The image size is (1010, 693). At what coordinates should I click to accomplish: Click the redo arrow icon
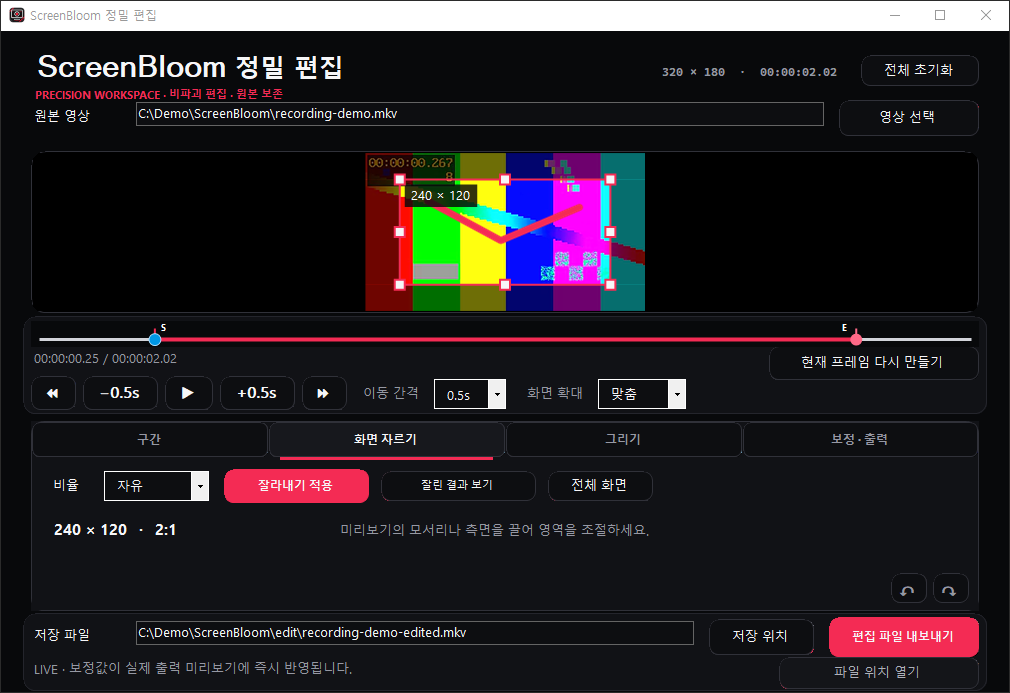pyautogui.click(x=949, y=589)
